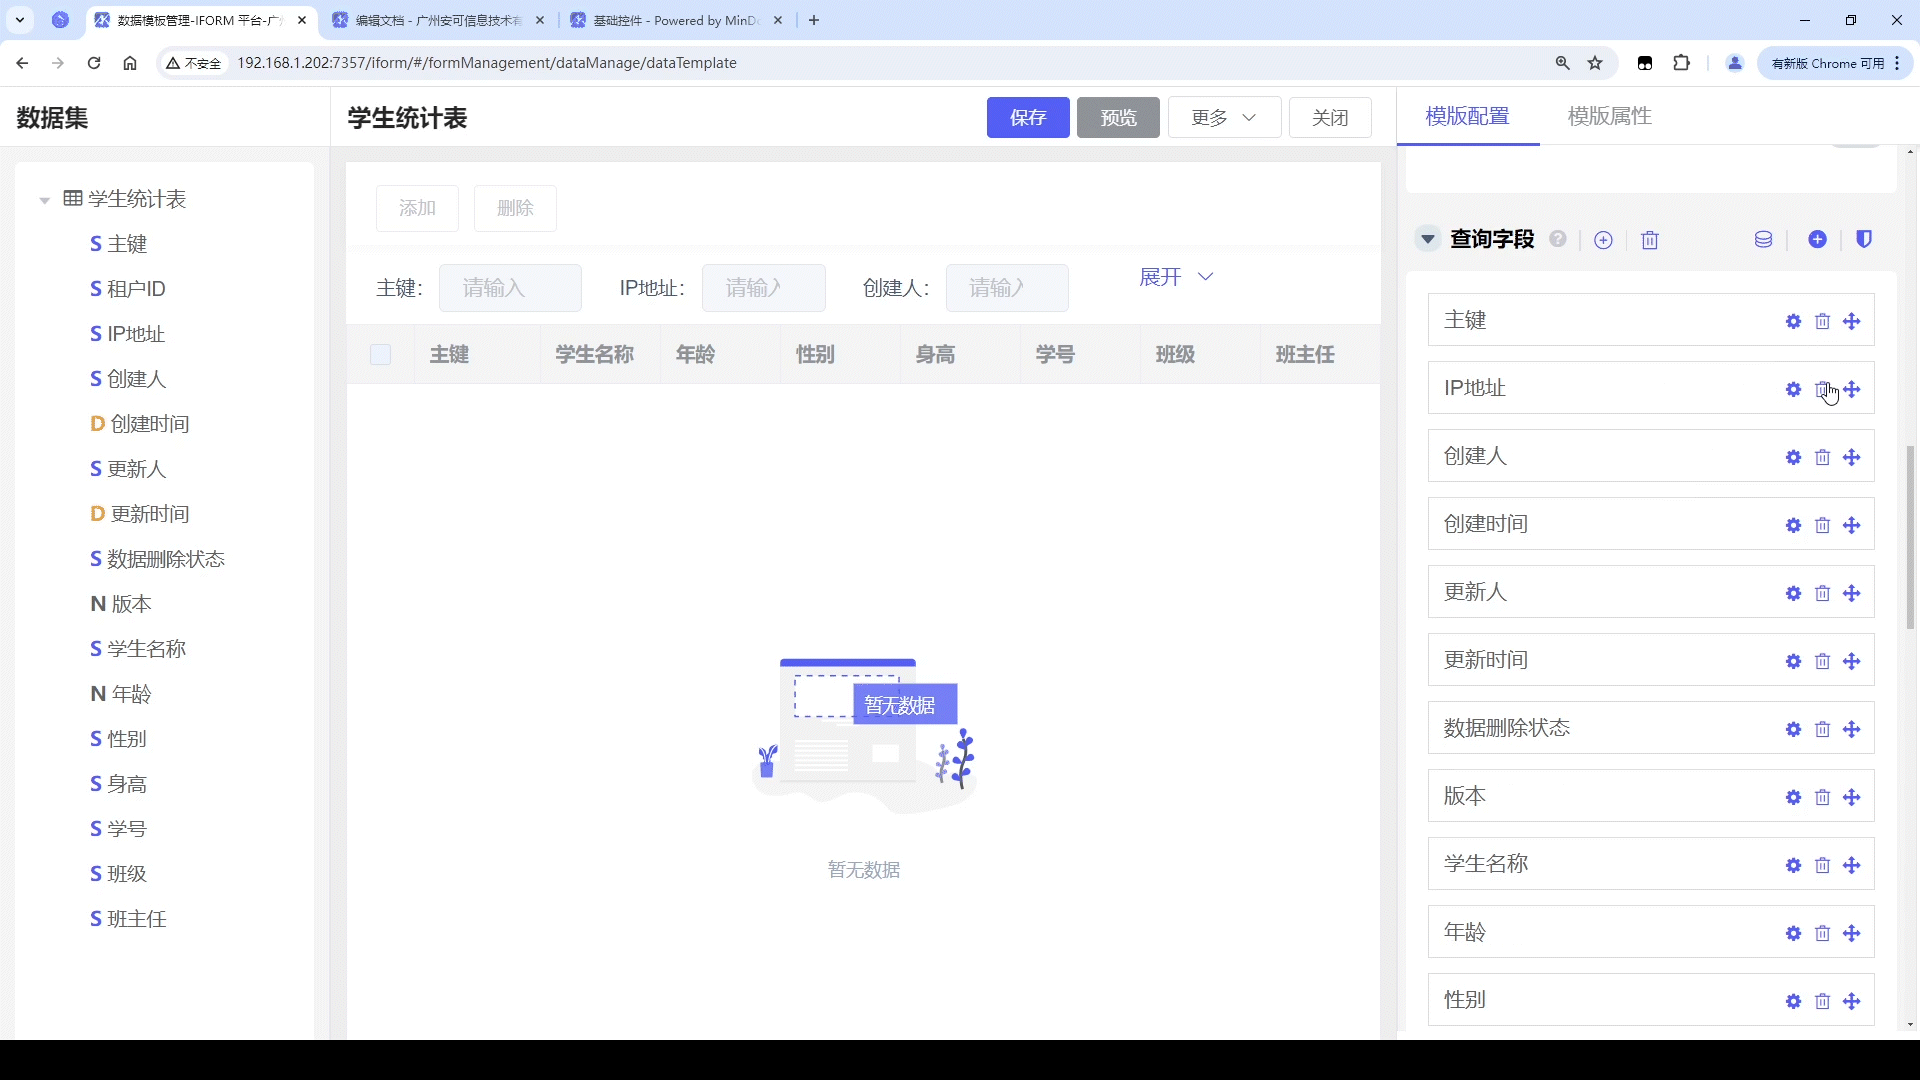Click outlined plus icon beside 查询字段 help
Image resolution: width=1920 pixels, height=1080 pixels.
[x=1603, y=240]
